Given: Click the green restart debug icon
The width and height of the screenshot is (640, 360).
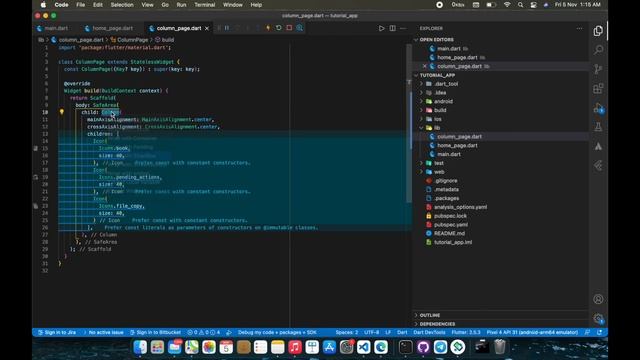Looking at the screenshot, I should [x=279, y=28].
